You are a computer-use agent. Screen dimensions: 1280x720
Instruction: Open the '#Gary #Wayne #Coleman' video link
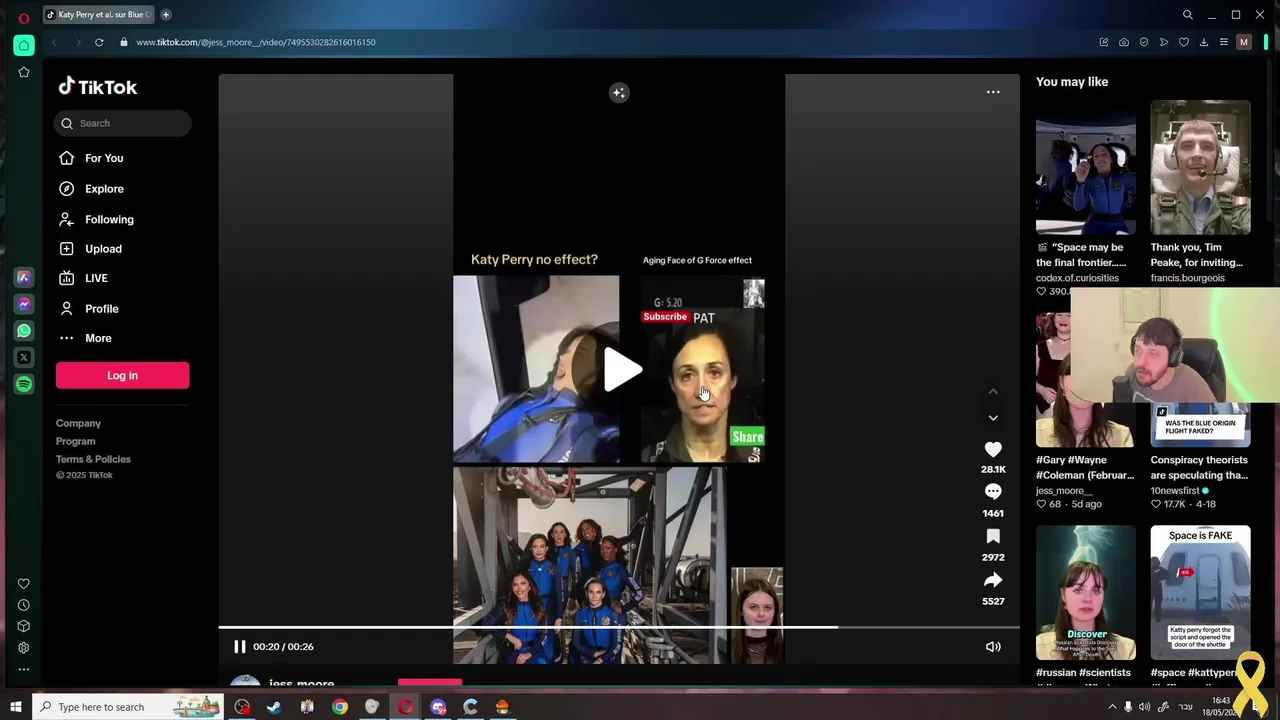point(1085,467)
